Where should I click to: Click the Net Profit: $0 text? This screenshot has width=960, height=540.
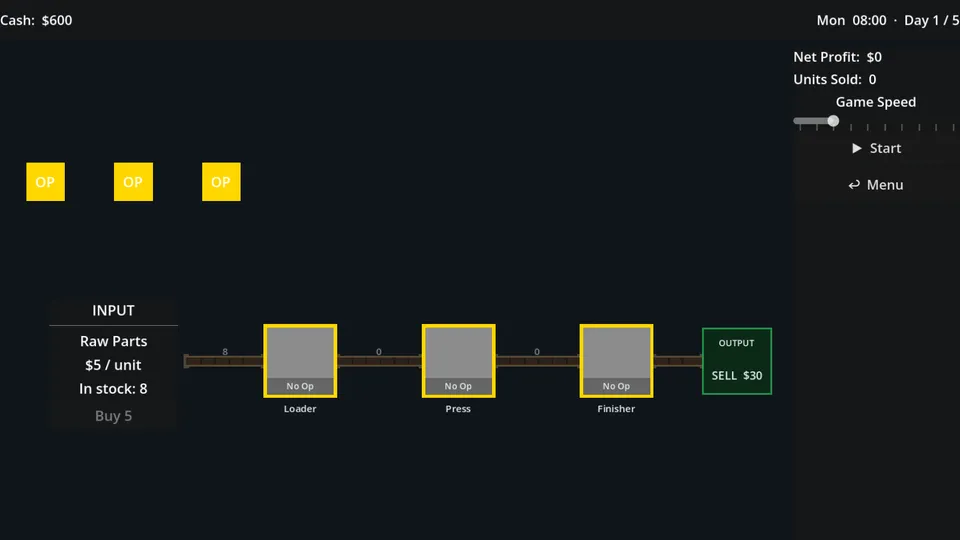click(838, 57)
